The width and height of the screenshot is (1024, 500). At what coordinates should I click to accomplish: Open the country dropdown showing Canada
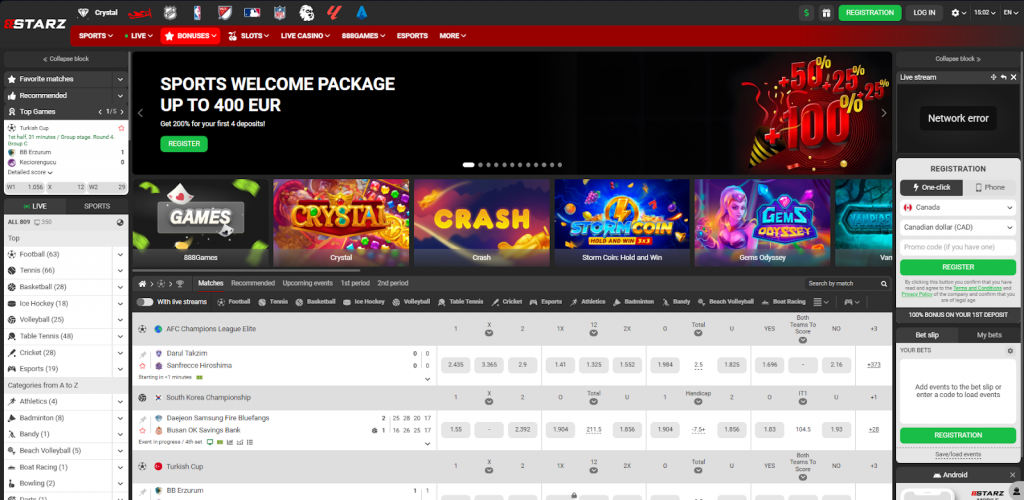[x=958, y=208]
